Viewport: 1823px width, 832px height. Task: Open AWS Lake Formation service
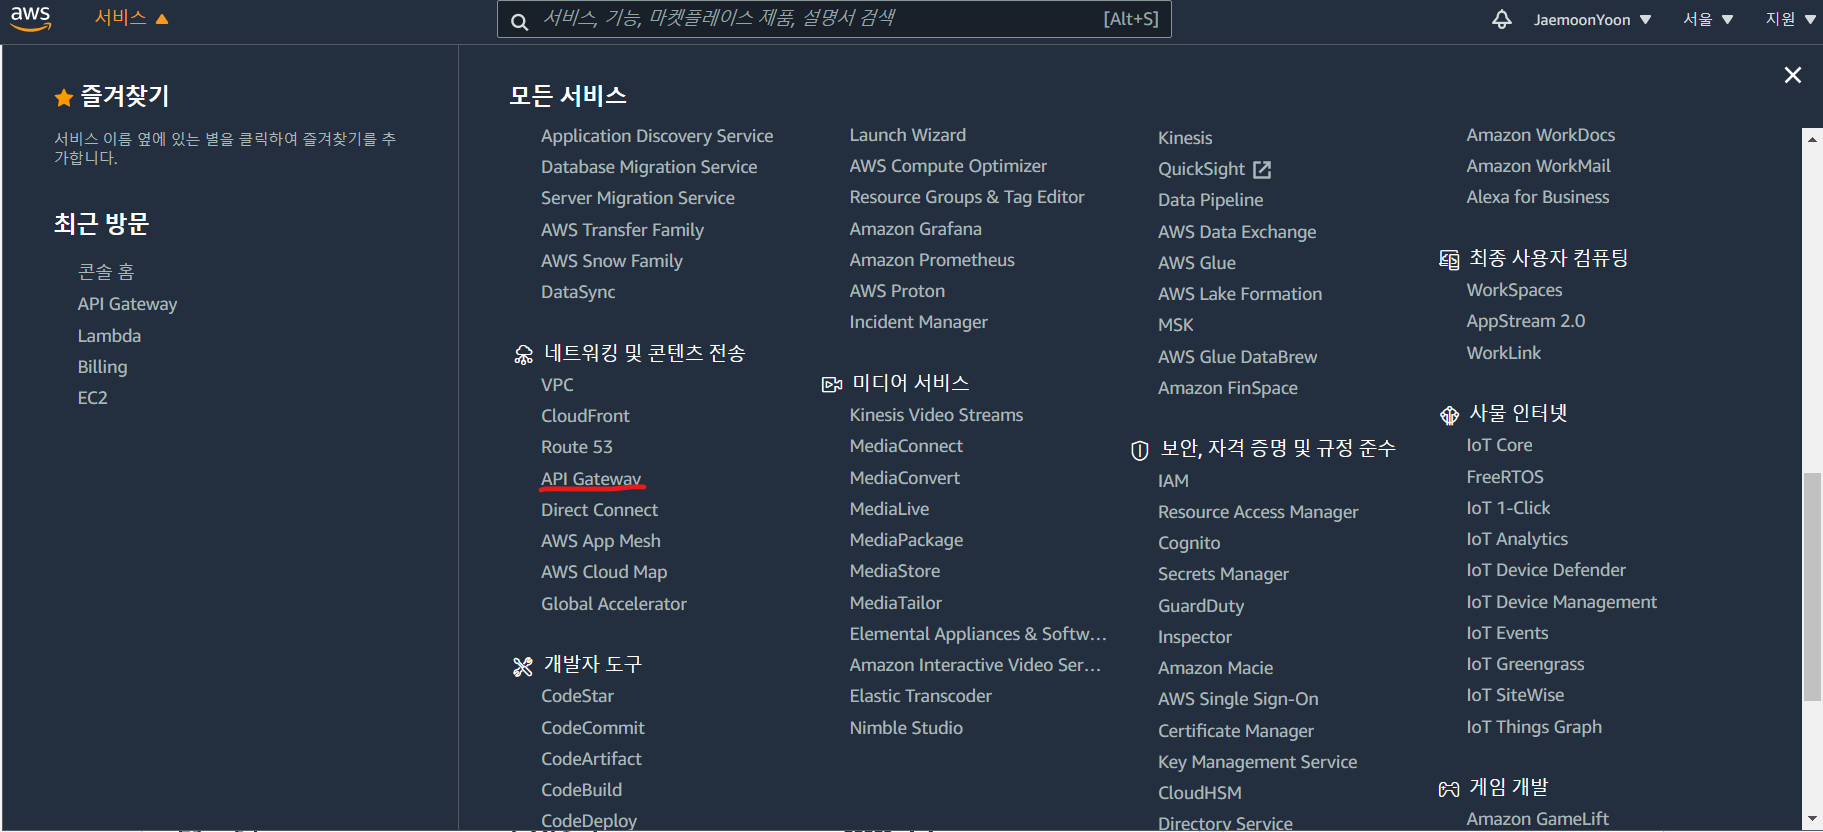click(x=1239, y=294)
